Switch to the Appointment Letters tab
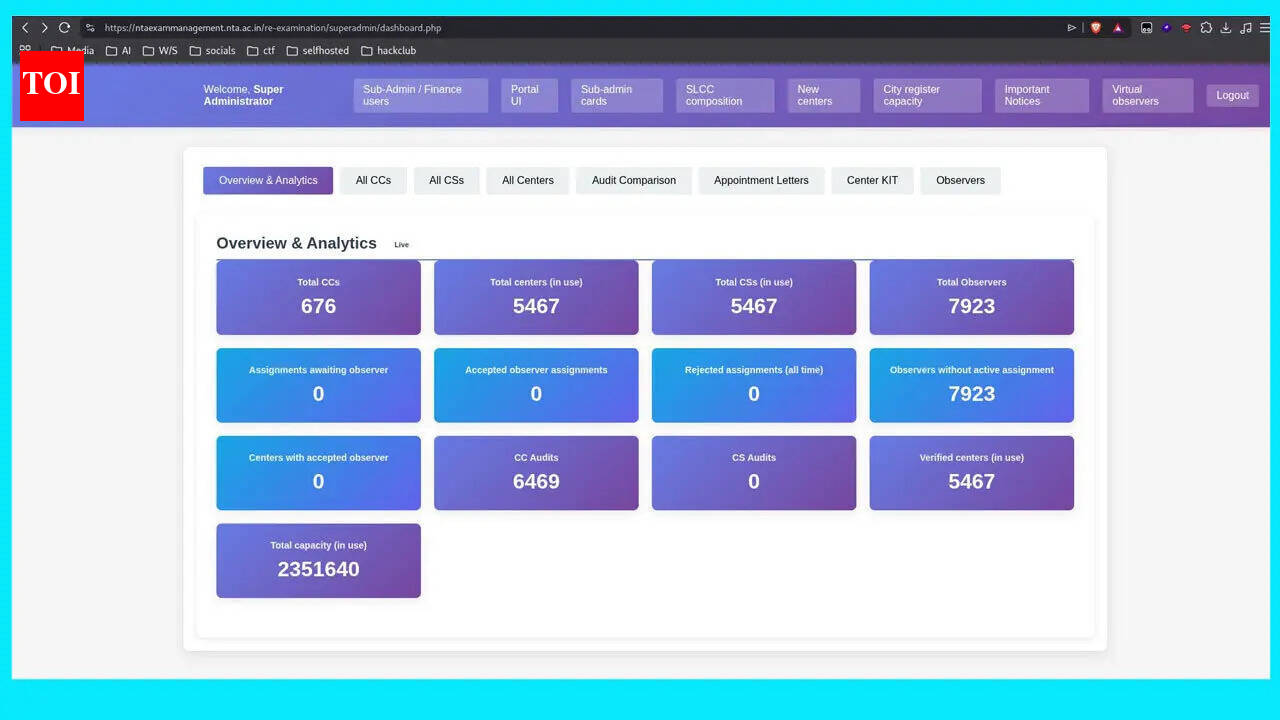The image size is (1280, 720). click(x=761, y=180)
